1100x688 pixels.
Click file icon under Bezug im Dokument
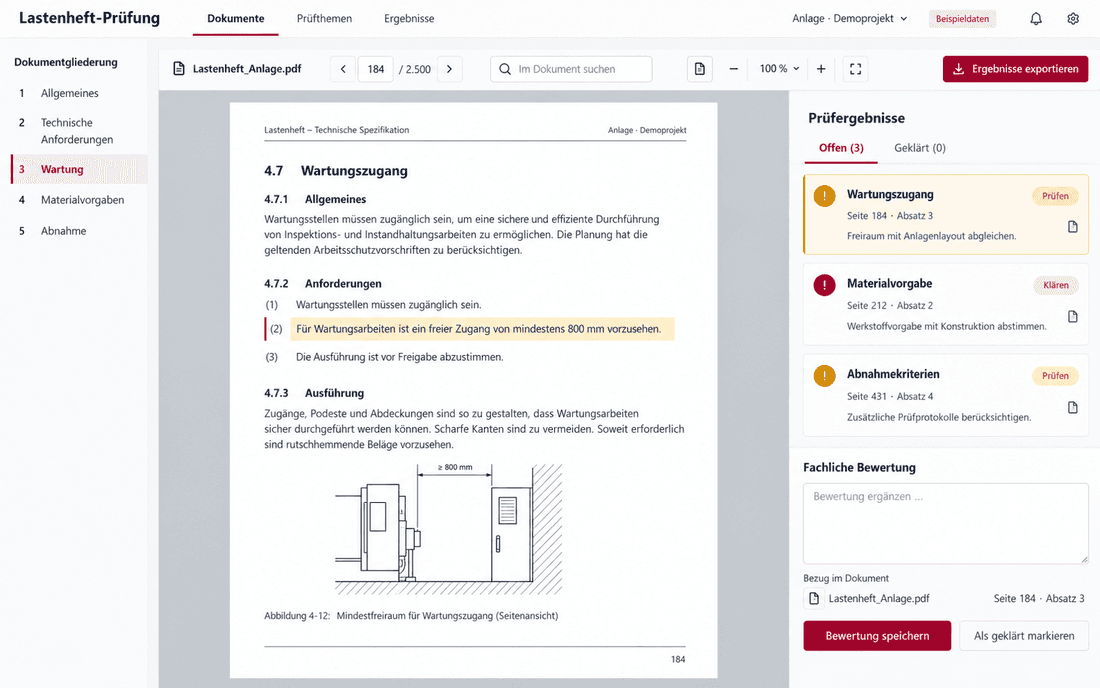click(814, 598)
